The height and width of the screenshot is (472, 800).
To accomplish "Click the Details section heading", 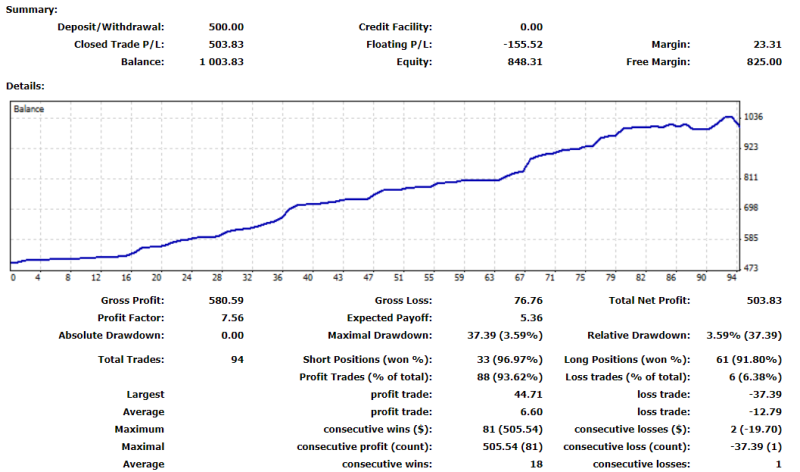I will 25,86.
